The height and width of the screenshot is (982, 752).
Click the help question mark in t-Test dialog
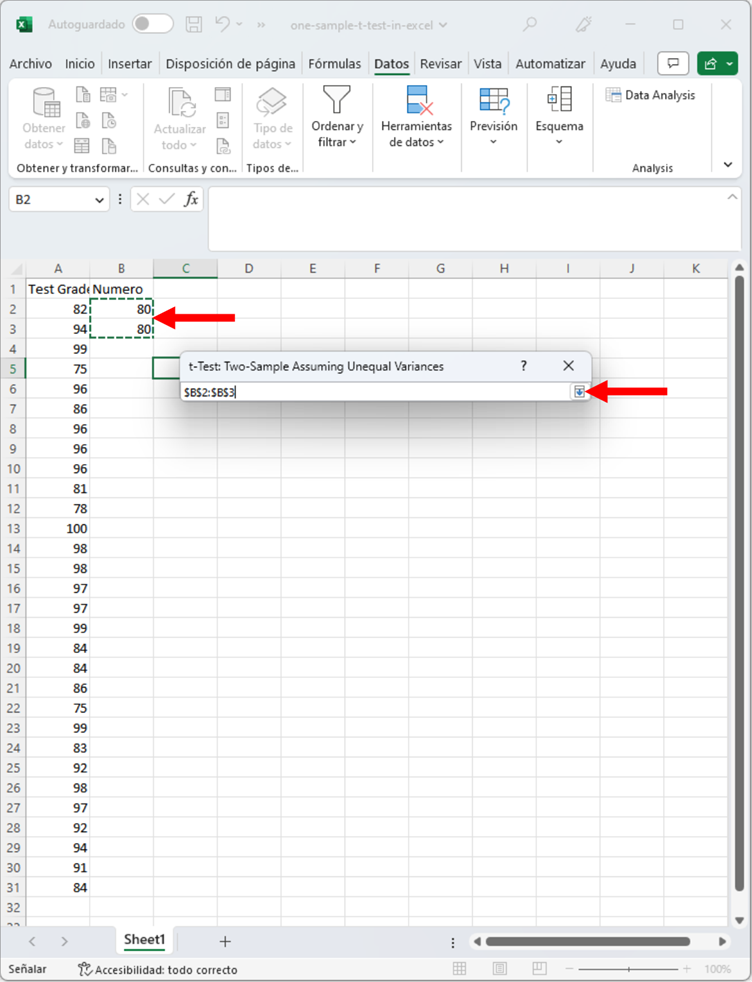tap(523, 366)
